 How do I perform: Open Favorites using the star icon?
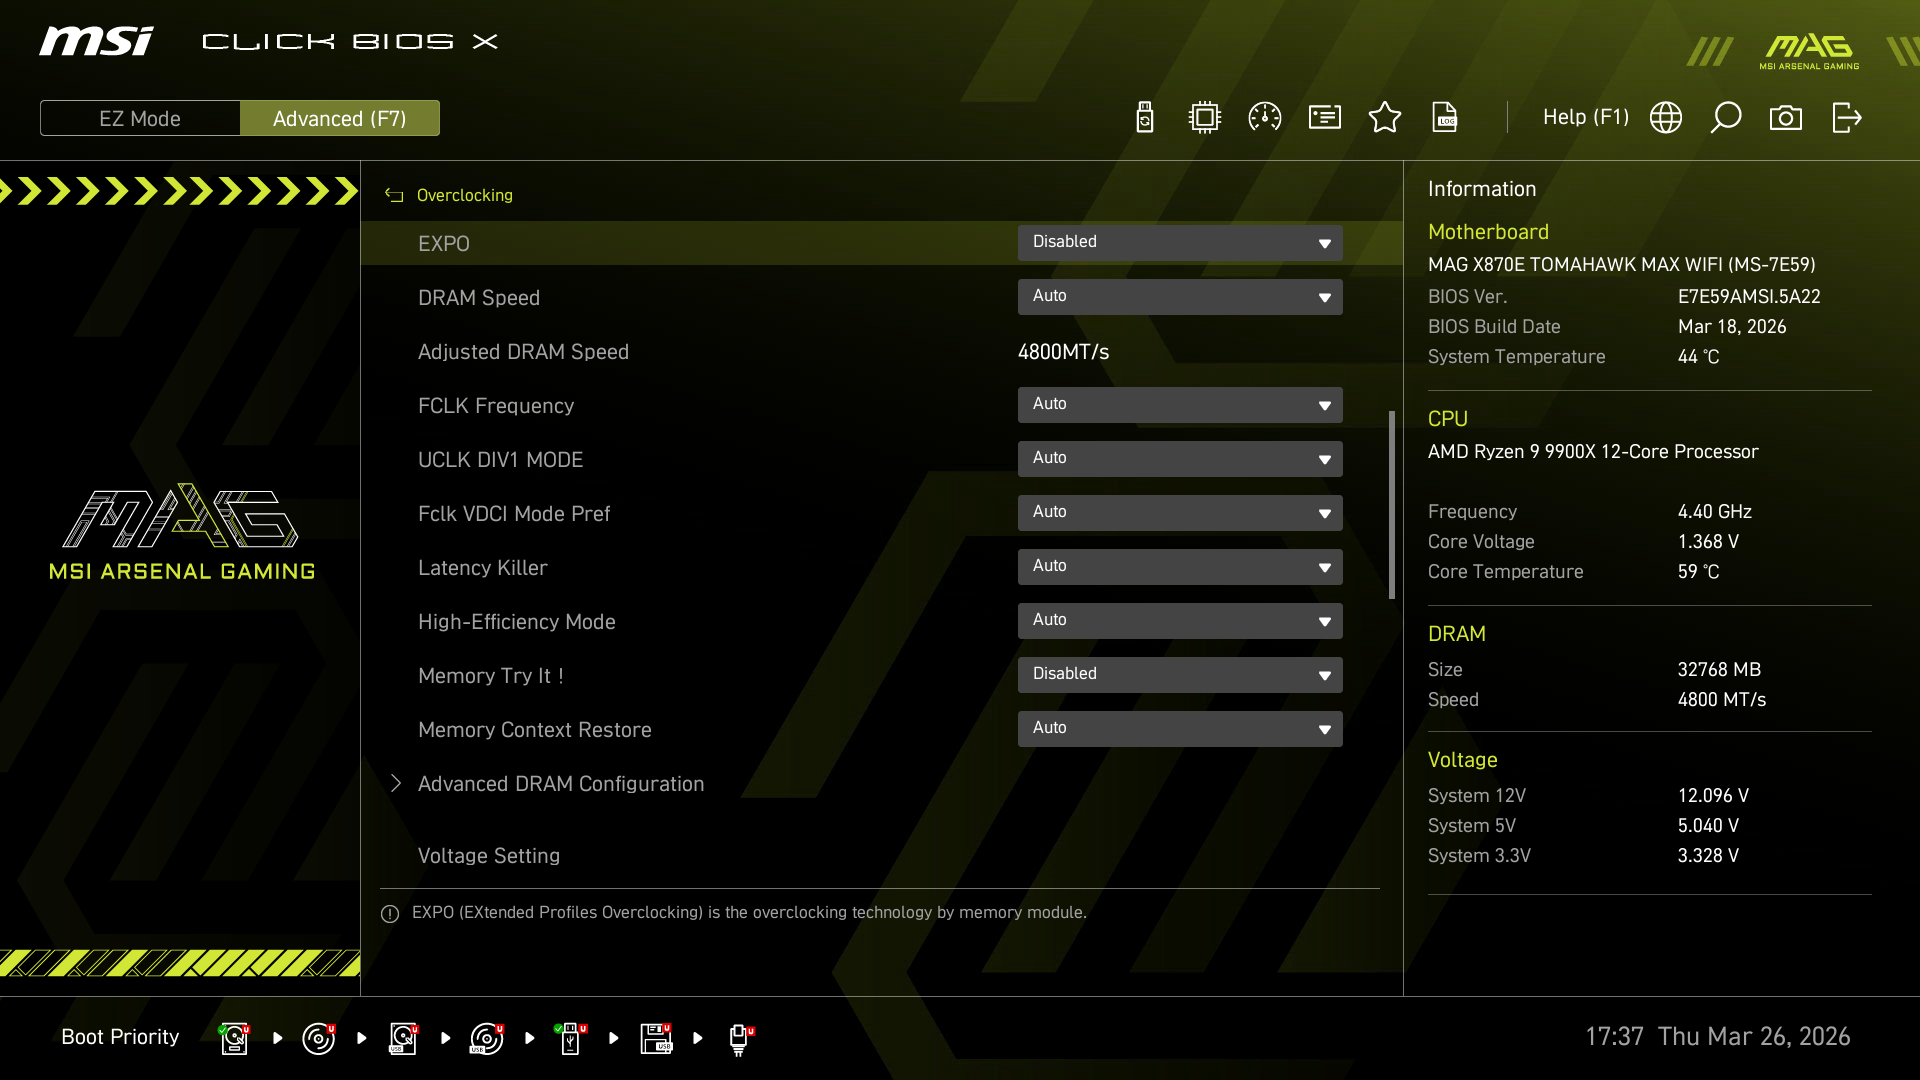pos(1385,117)
